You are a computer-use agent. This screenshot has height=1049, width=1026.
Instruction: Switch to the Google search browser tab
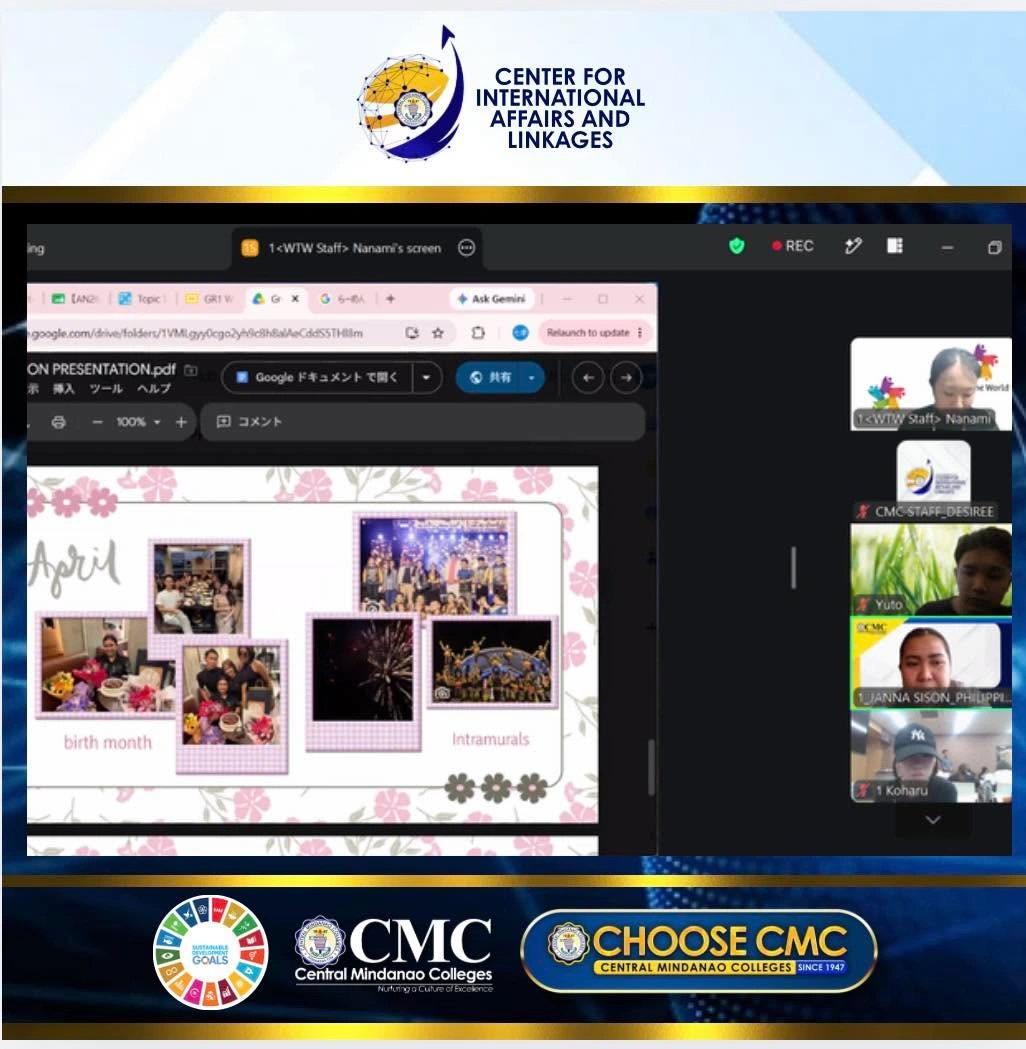click(342, 299)
